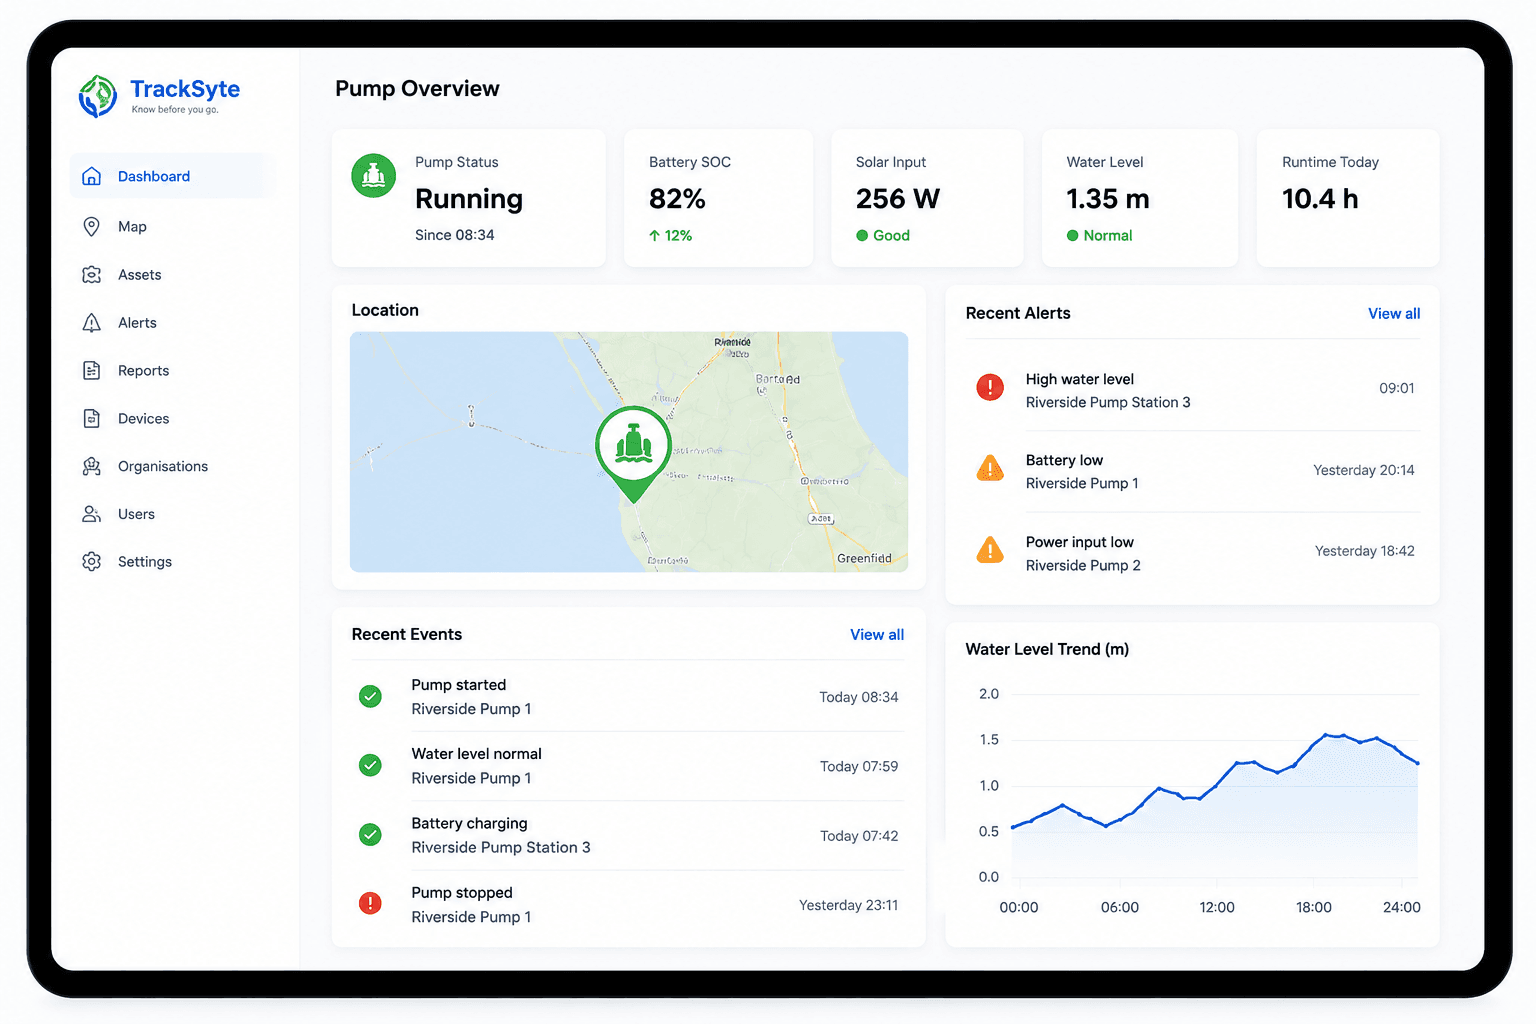This screenshot has width=1536, height=1024.
Task: Click the Reports document icon
Action: click(91, 370)
